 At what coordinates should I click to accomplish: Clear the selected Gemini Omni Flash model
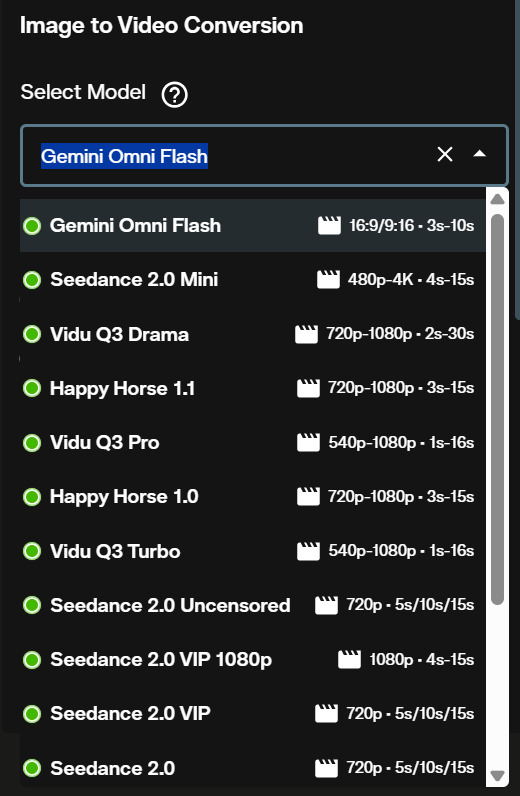pos(445,154)
